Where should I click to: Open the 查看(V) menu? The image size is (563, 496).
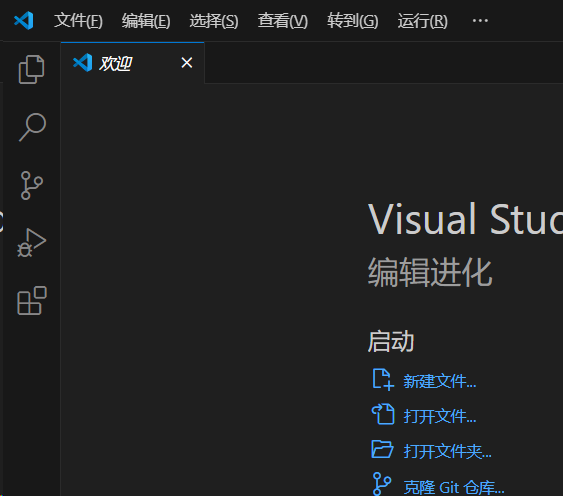click(283, 20)
